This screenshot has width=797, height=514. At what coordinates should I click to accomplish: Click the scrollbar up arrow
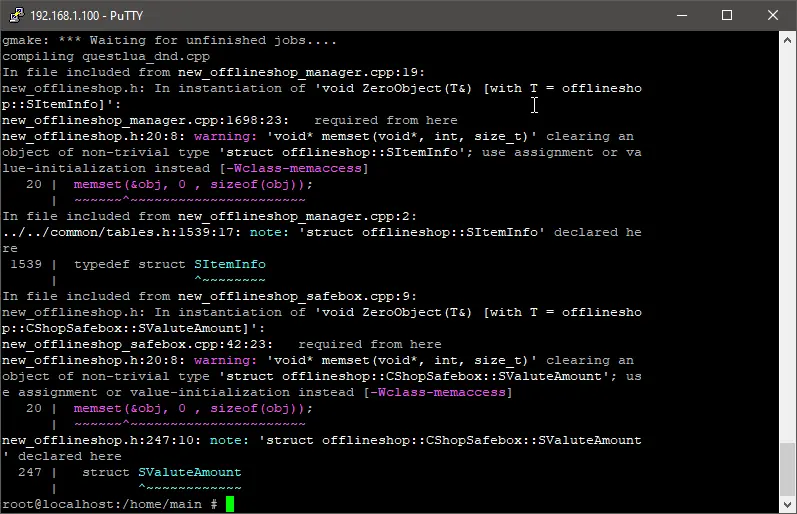[787, 41]
